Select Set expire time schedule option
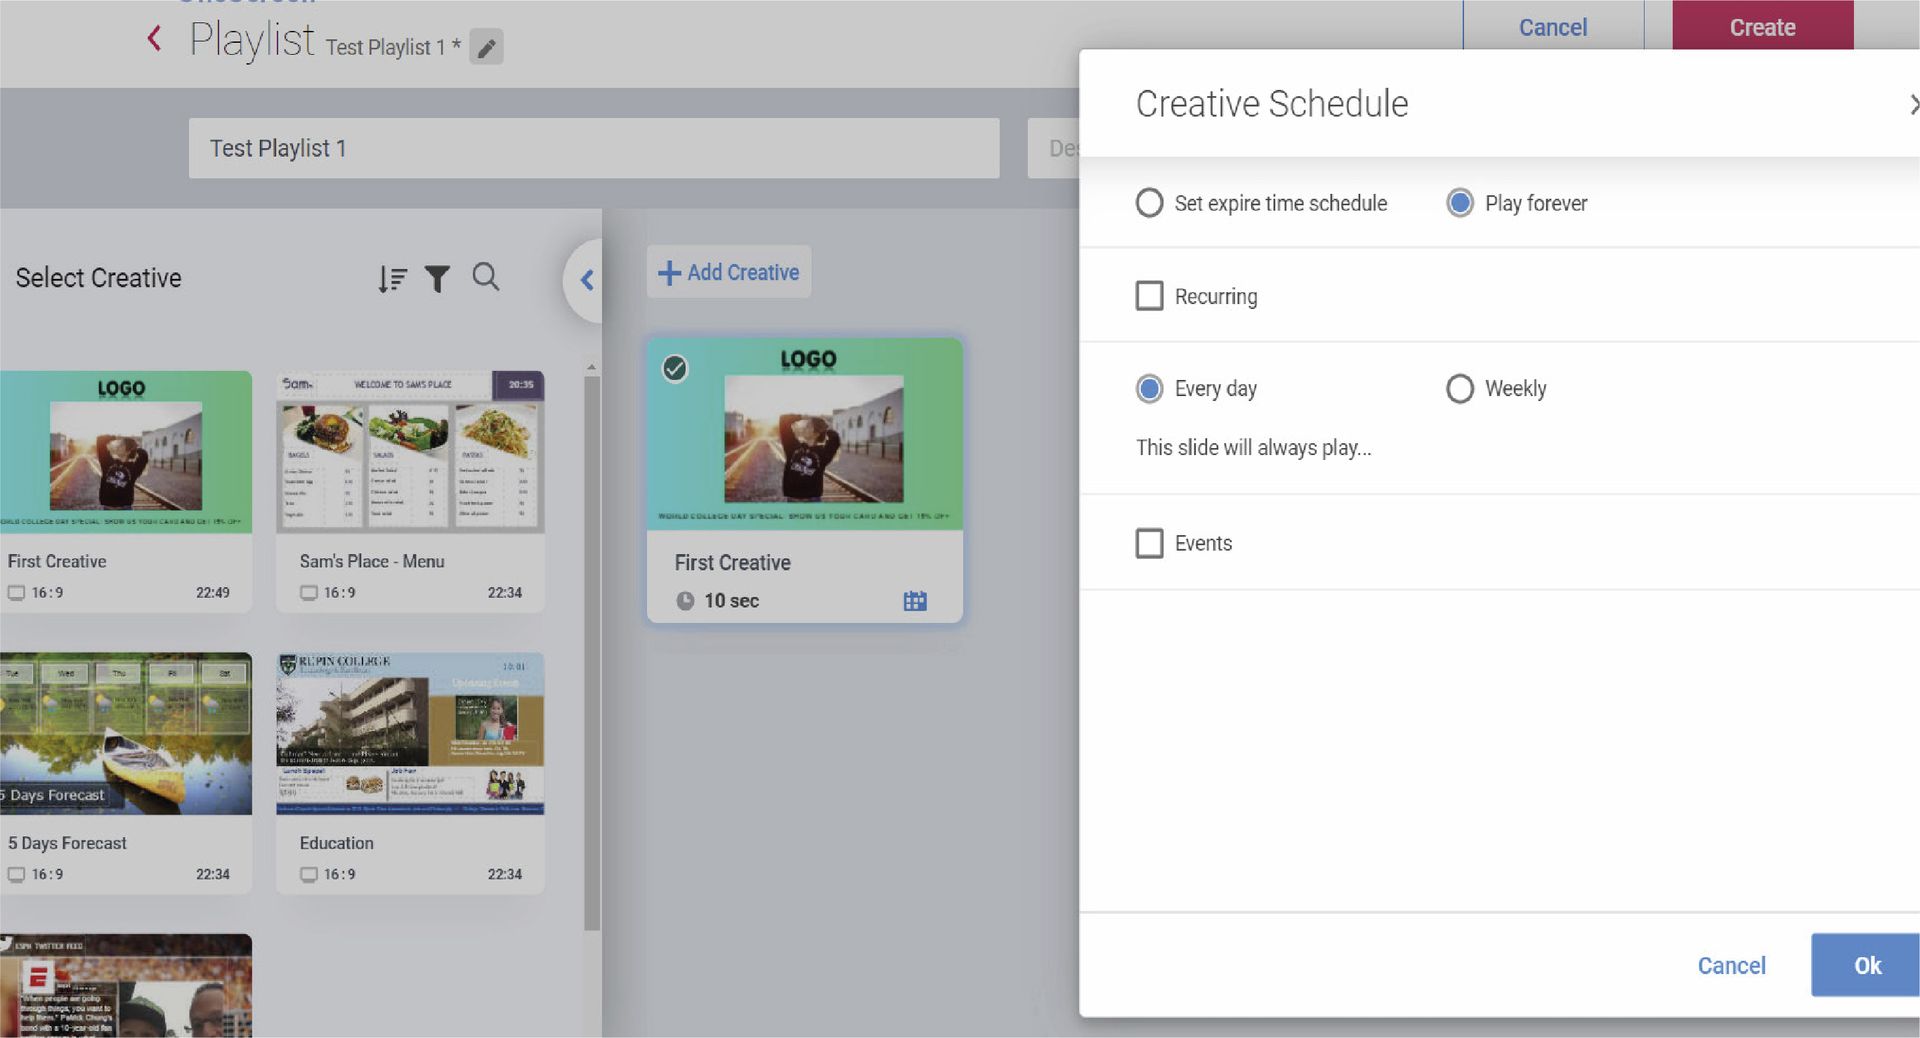Image resolution: width=1920 pixels, height=1038 pixels. (x=1150, y=203)
